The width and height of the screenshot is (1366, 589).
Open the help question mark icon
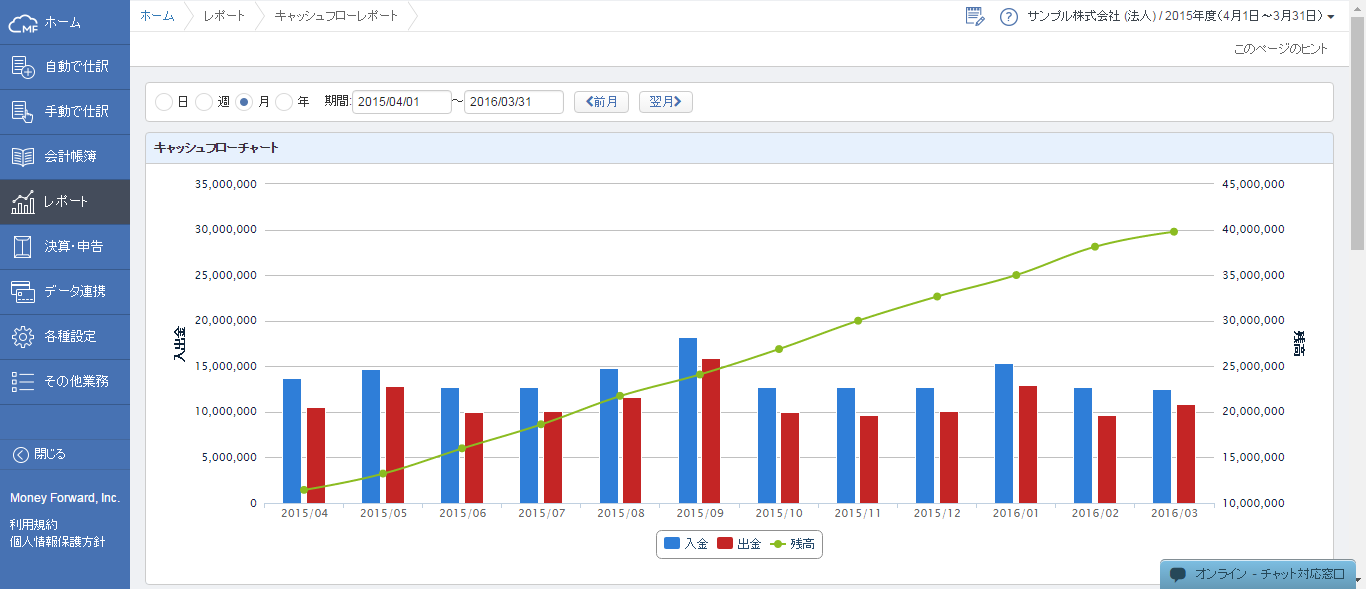(x=1008, y=16)
